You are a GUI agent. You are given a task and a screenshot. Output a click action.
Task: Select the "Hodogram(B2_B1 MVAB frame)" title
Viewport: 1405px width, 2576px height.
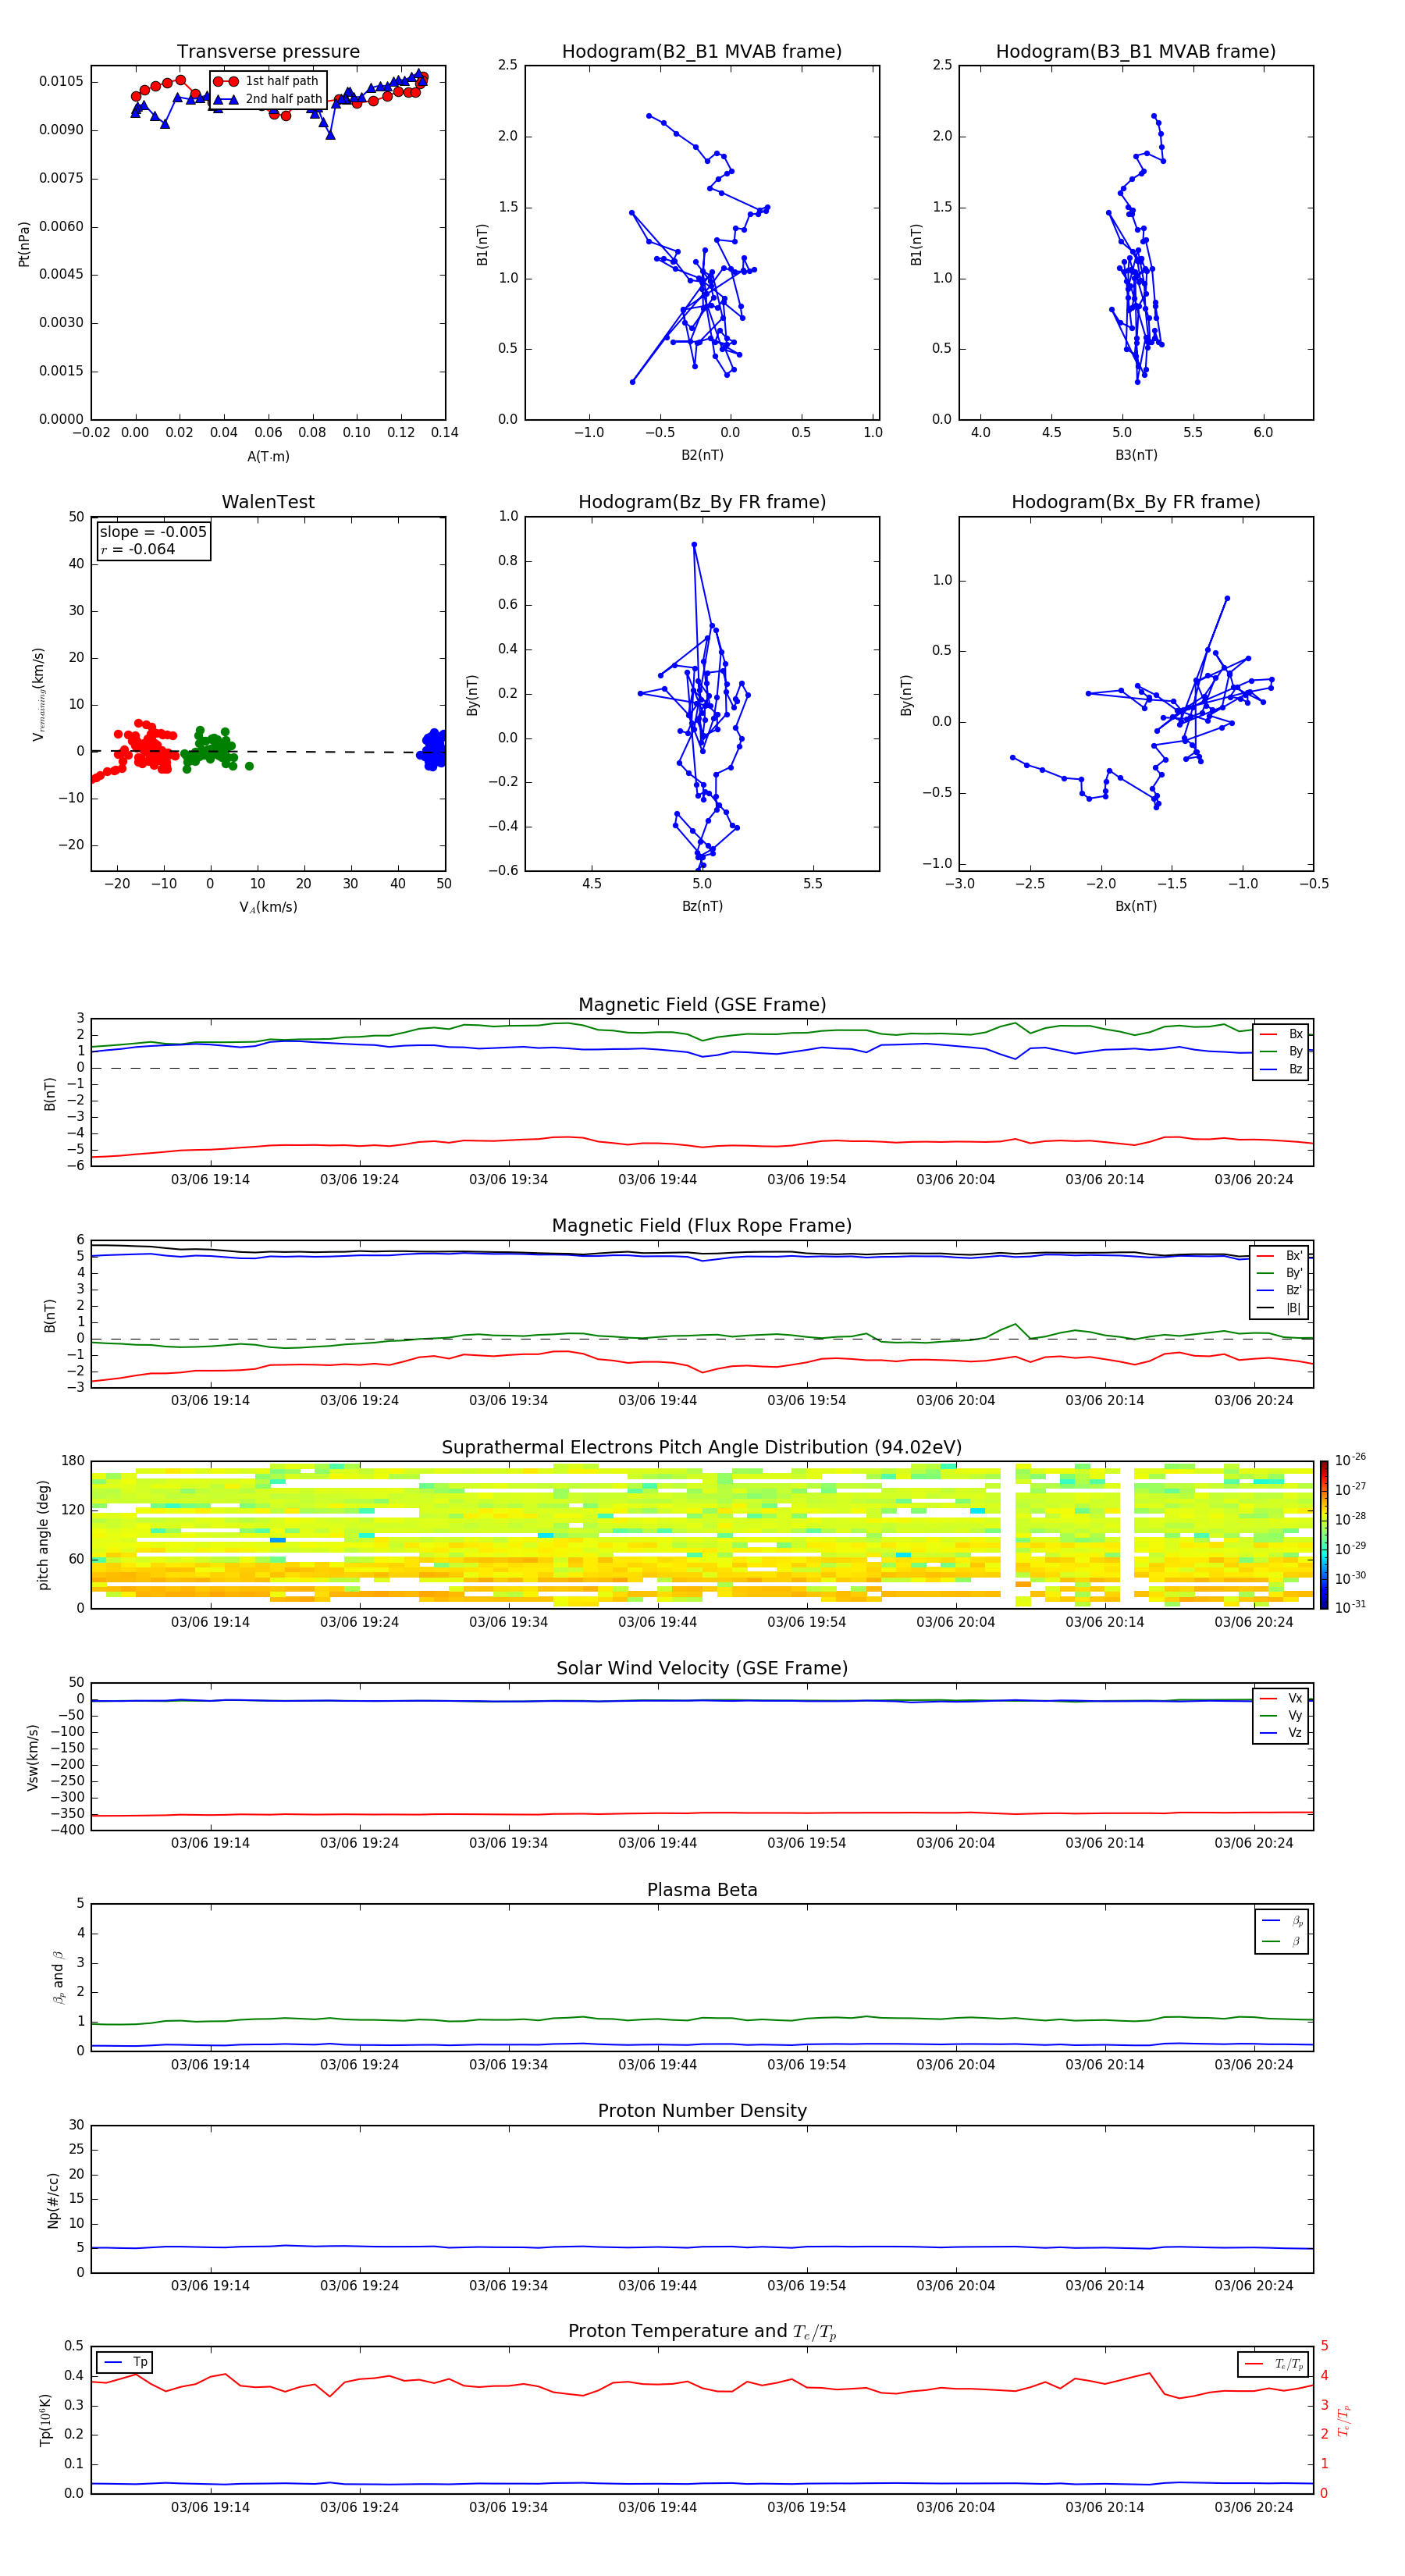pyautogui.click(x=702, y=52)
